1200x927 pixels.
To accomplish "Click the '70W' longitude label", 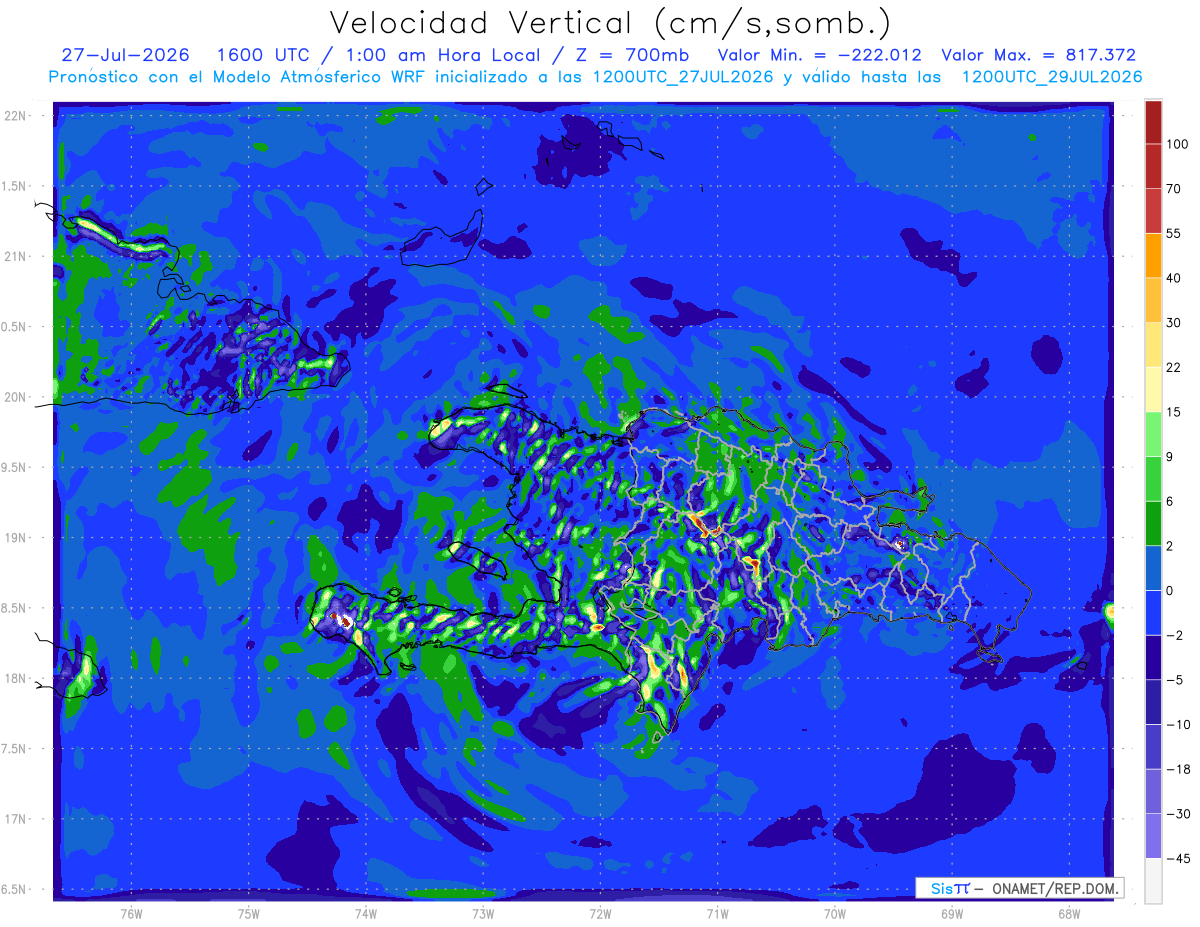I will [835, 913].
